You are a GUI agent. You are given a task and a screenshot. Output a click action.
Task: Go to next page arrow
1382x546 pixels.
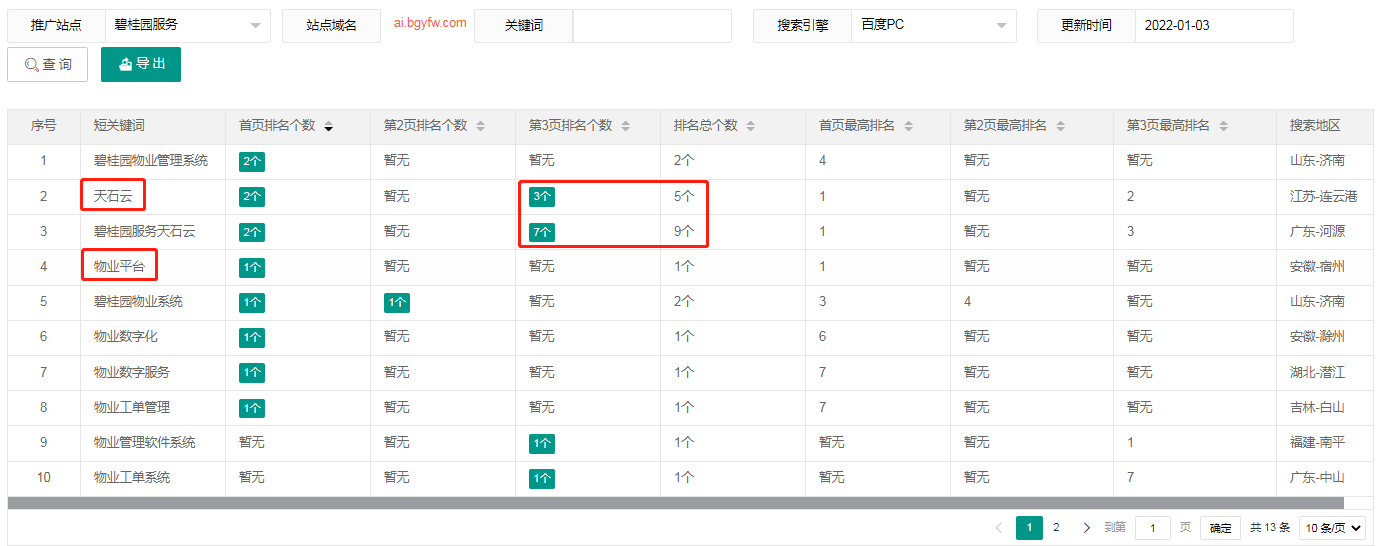click(1086, 528)
